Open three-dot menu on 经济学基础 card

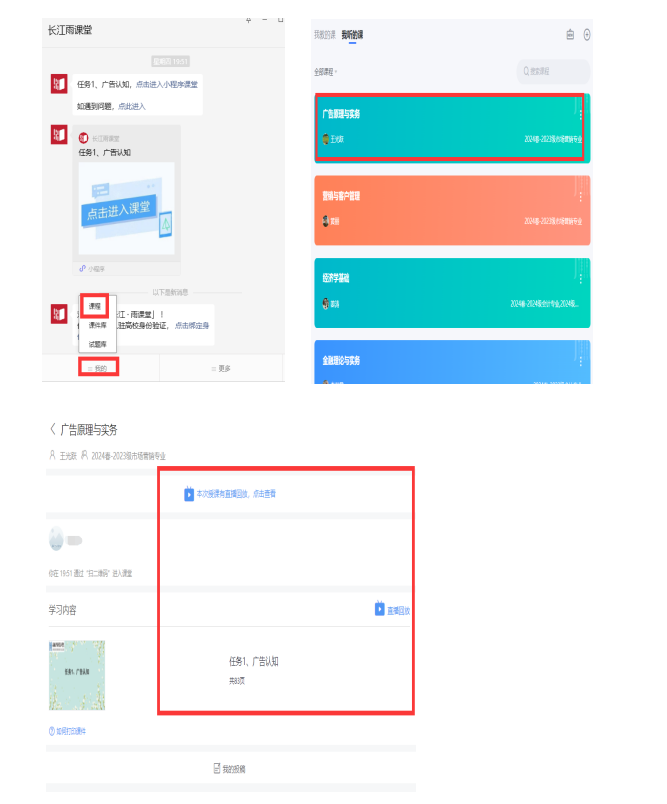point(580,278)
